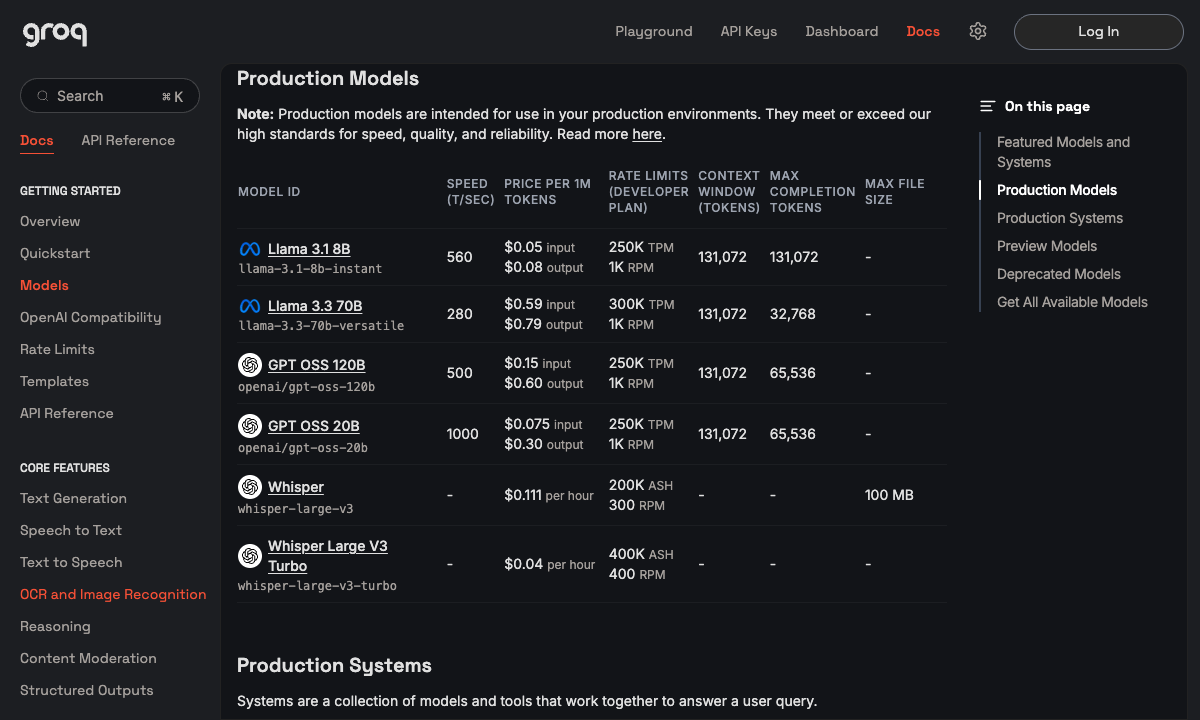Open the Dashboard
This screenshot has height=720, width=1200.
point(842,31)
